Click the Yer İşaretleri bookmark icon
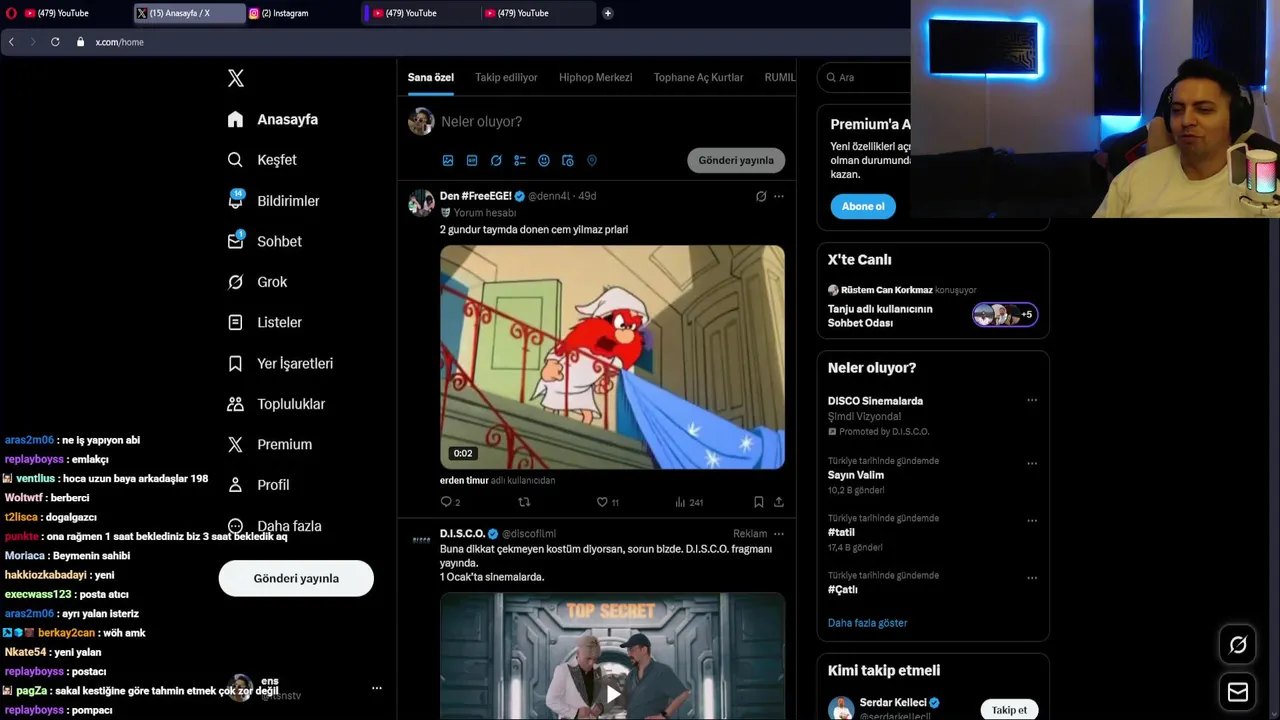 [235, 363]
